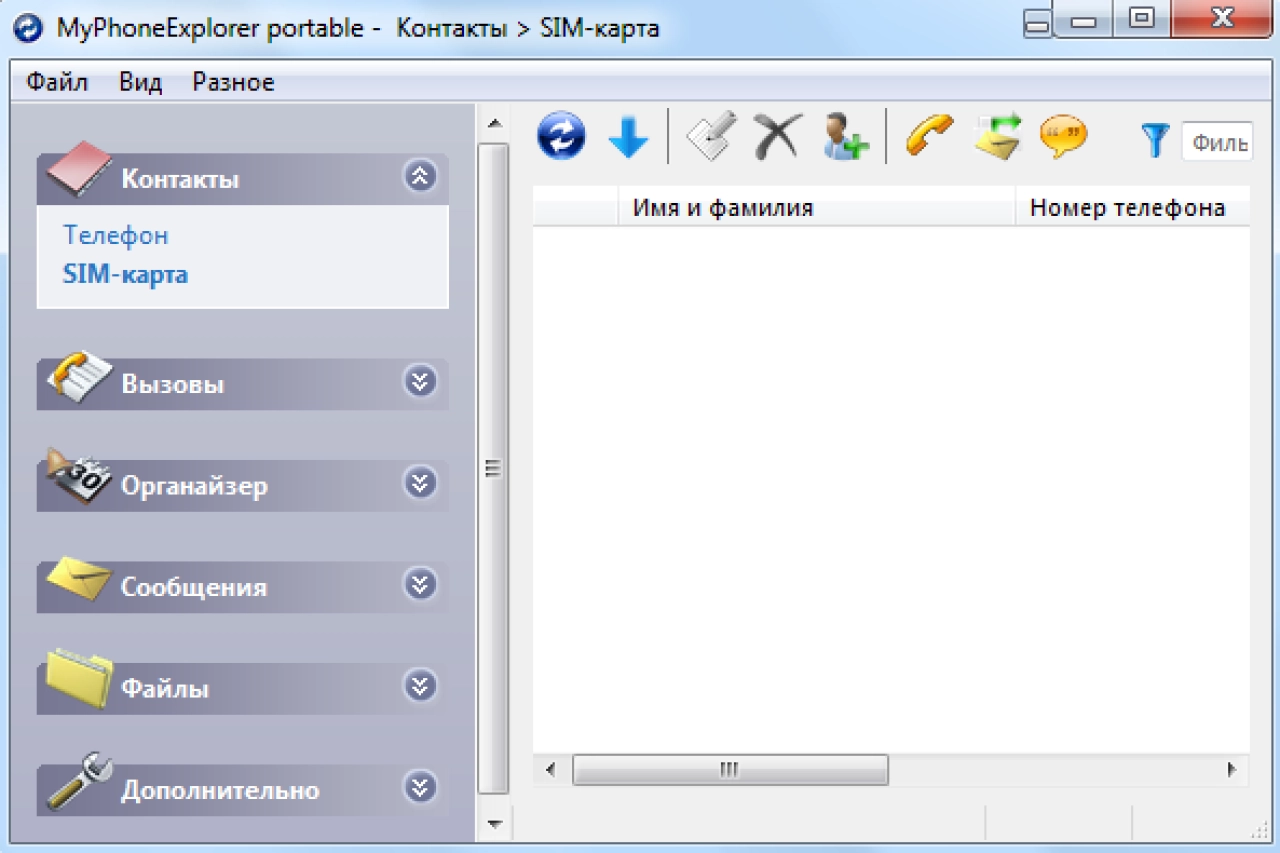Close the MyPhoneExplorer window

coord(1221,21)
